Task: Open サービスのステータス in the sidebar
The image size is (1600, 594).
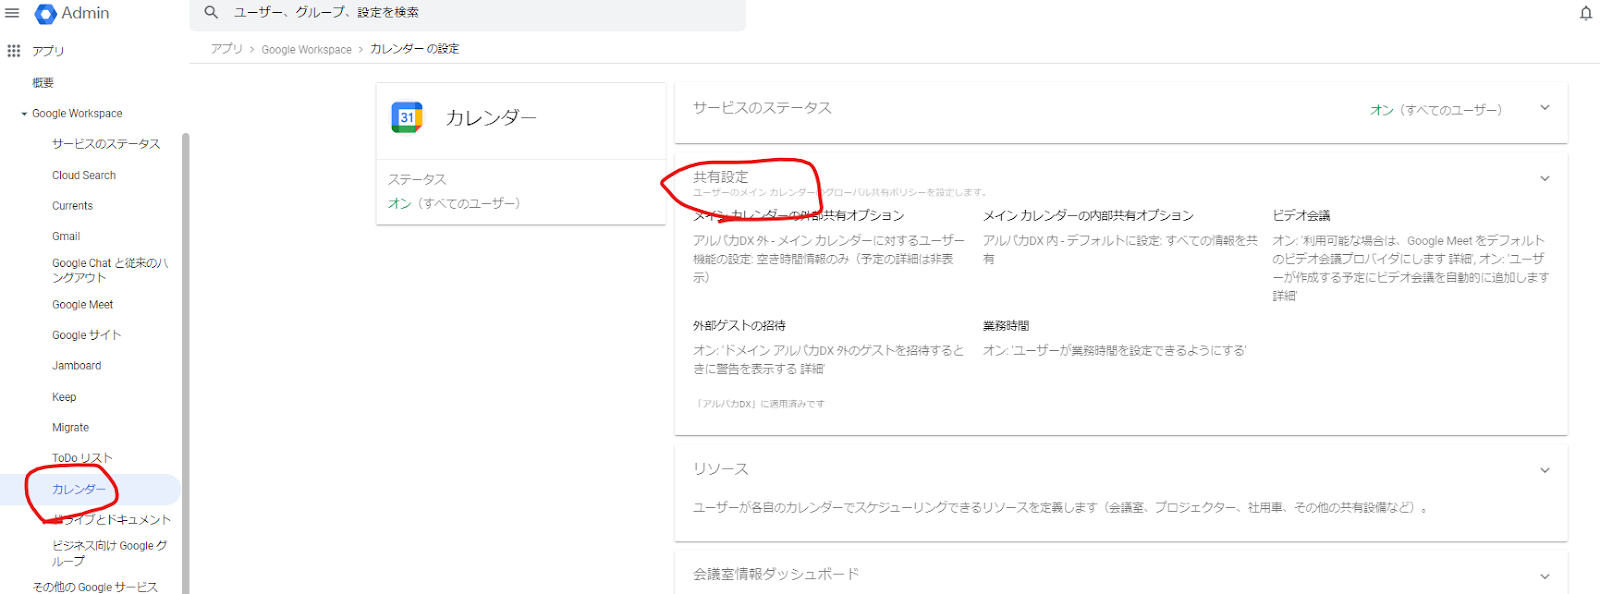Action: coord(106,144)
